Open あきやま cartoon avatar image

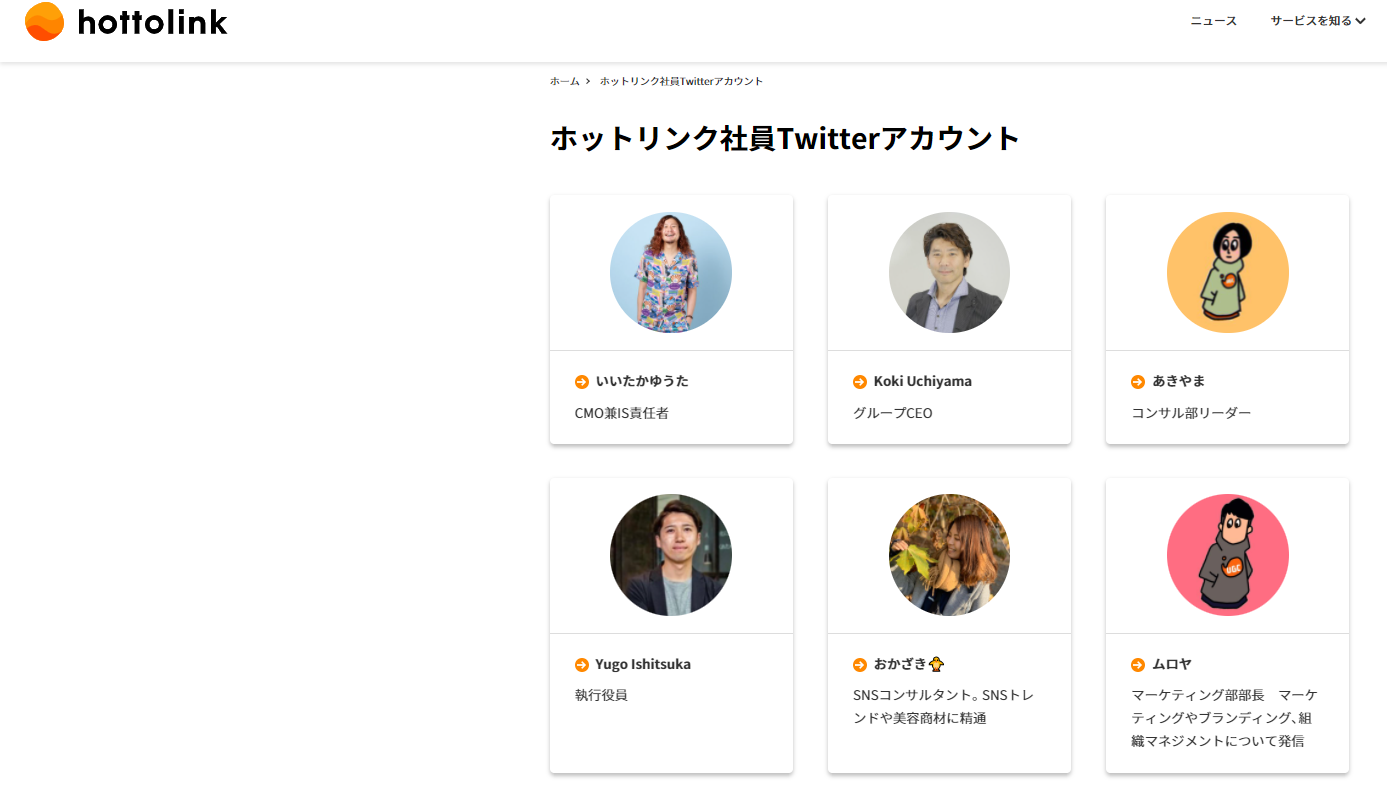coord(1228,272)
